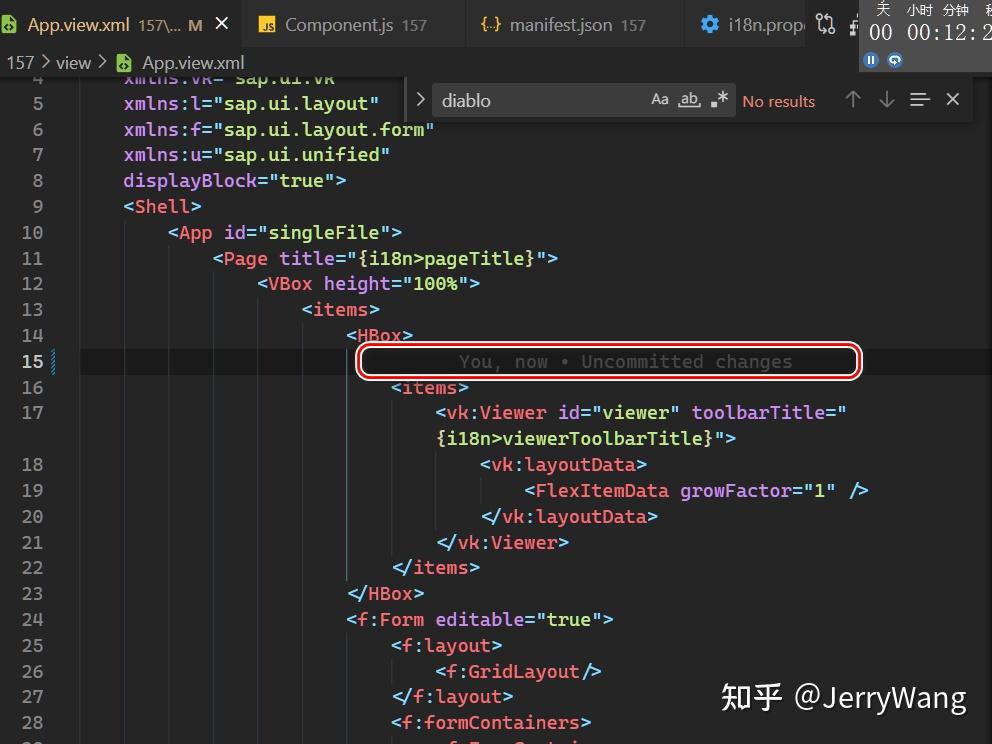The width and height of the screenshot is (992, 744).
Task: Toggle Match Case in find widget
Action: click(659, 99)
